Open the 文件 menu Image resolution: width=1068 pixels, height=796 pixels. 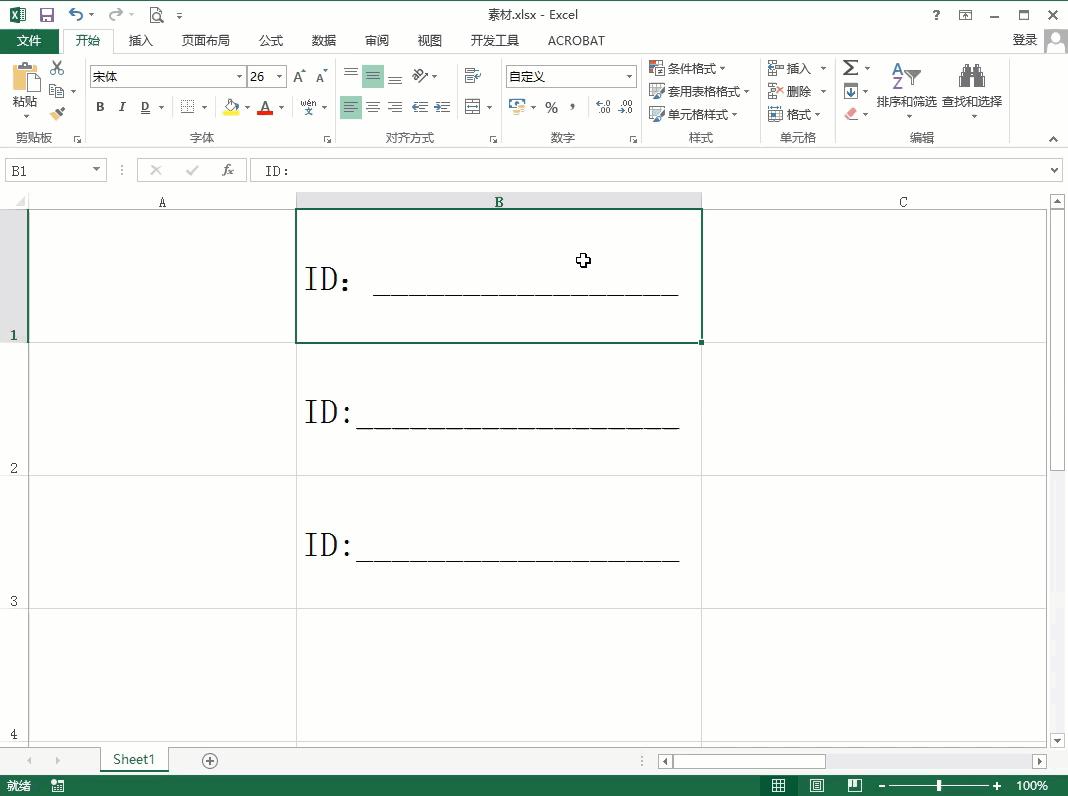click(x=29, y=41)
